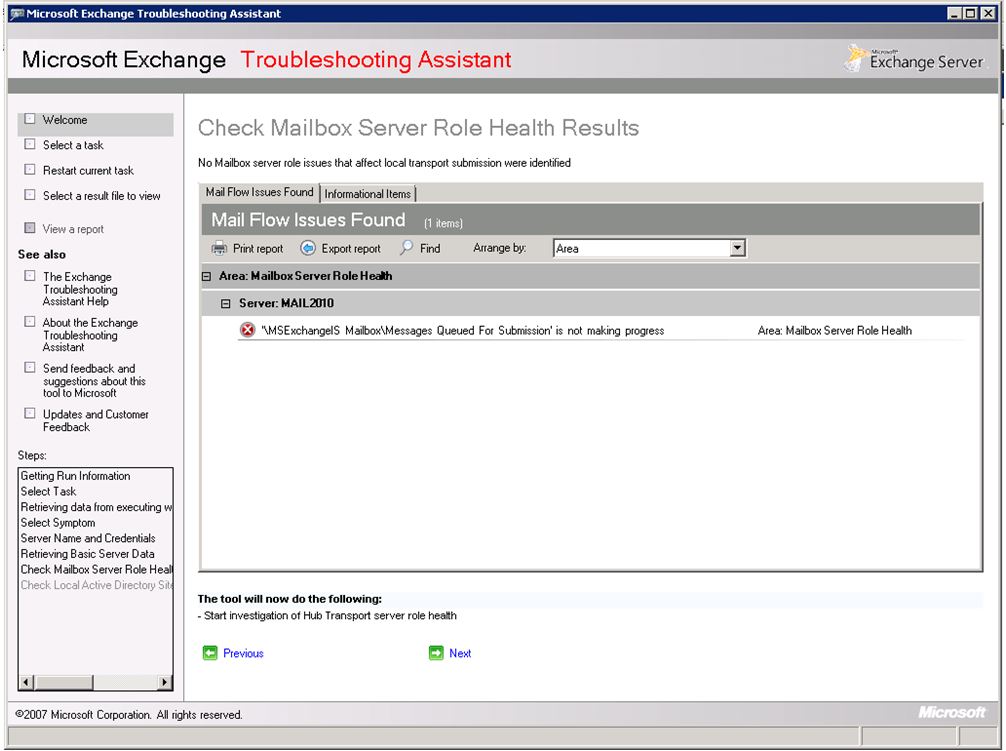Click the Exchange Server logo
This screenshot has width=1006, height=751.
pos(914,58)
